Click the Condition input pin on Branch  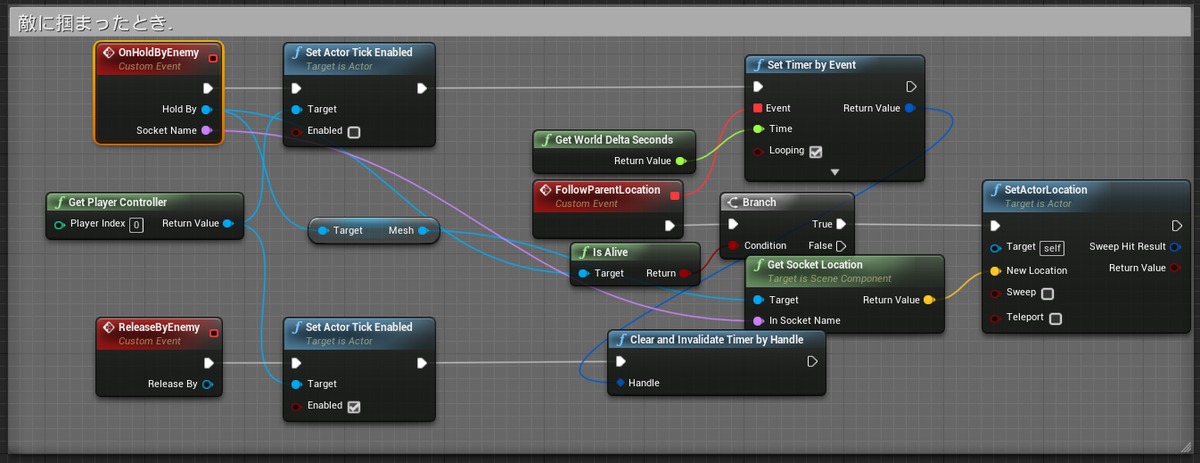pos(733,245)
